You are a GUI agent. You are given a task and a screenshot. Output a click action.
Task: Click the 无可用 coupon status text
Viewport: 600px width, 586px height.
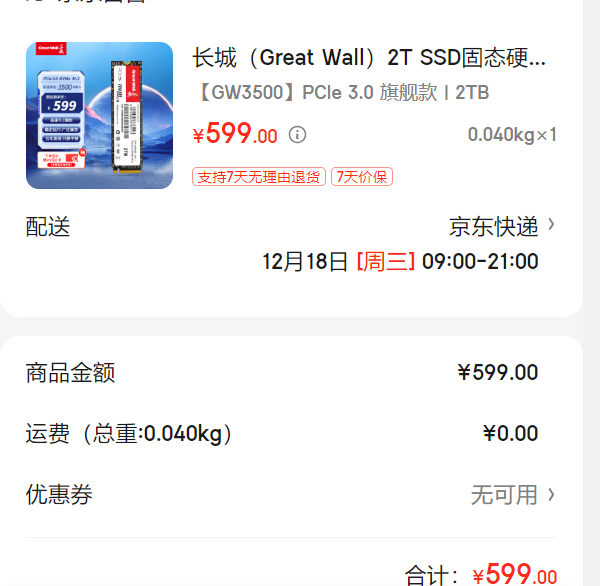click(504, 495)
